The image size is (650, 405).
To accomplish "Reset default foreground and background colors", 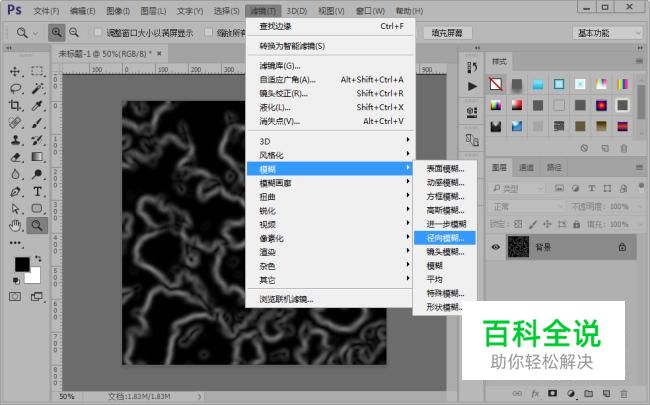I will (x=16, y=281).
